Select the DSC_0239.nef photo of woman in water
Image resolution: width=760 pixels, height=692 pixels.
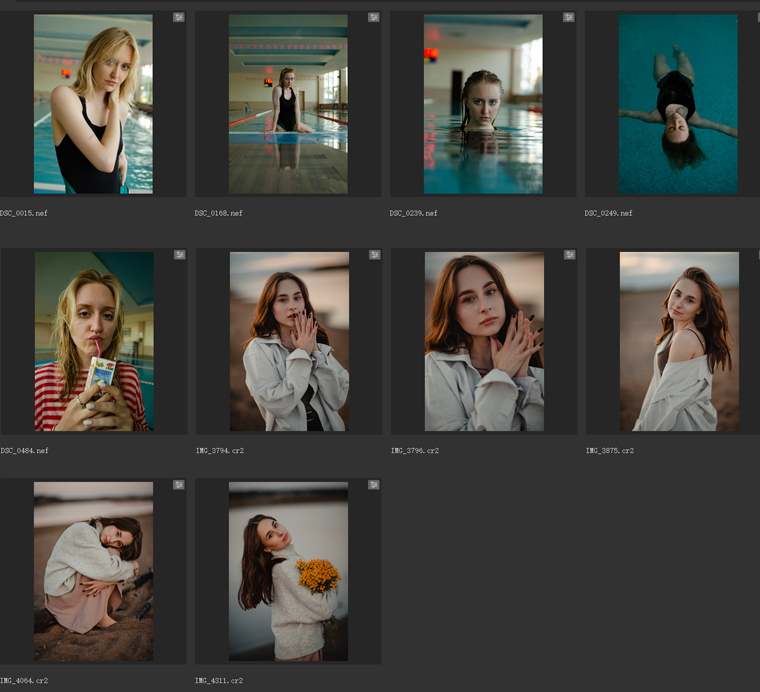pyautogui.click(x=483, y=104)
